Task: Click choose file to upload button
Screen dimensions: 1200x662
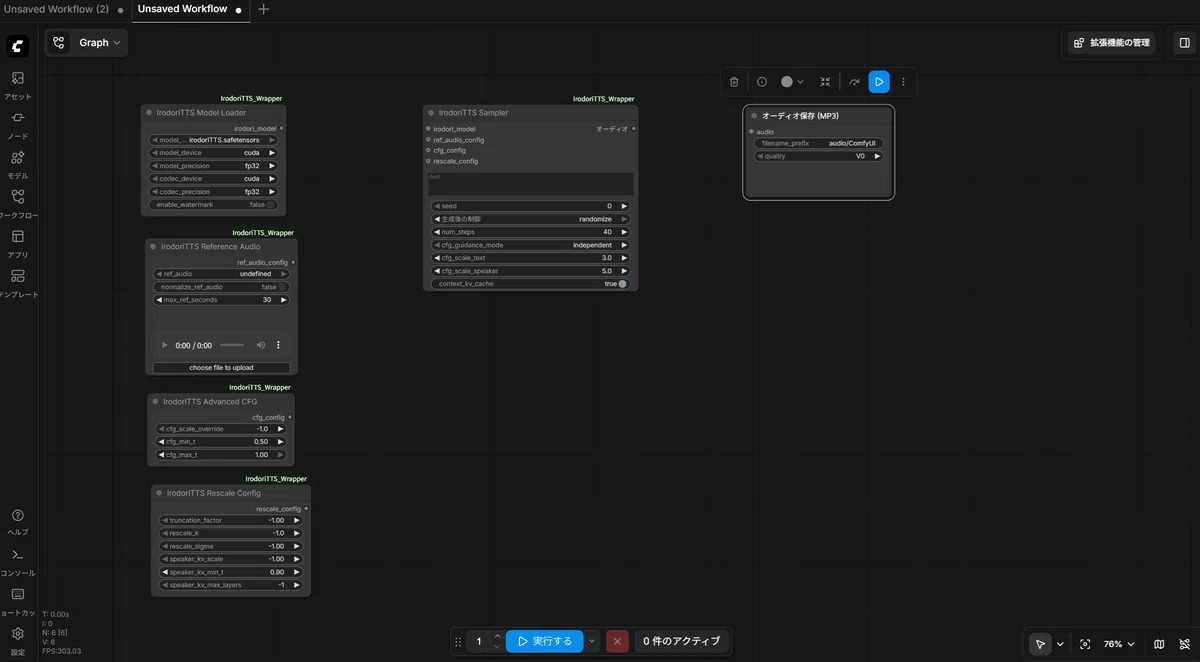Action: tap(221, 368)
